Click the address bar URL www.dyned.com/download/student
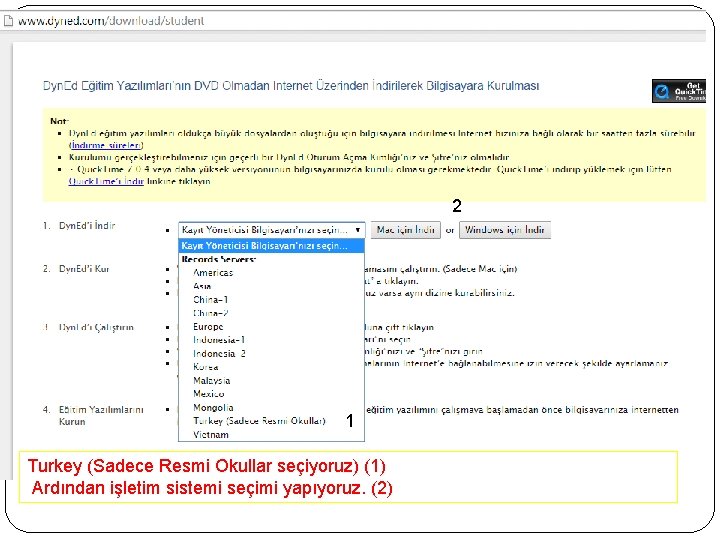 (x=111, y=21)
